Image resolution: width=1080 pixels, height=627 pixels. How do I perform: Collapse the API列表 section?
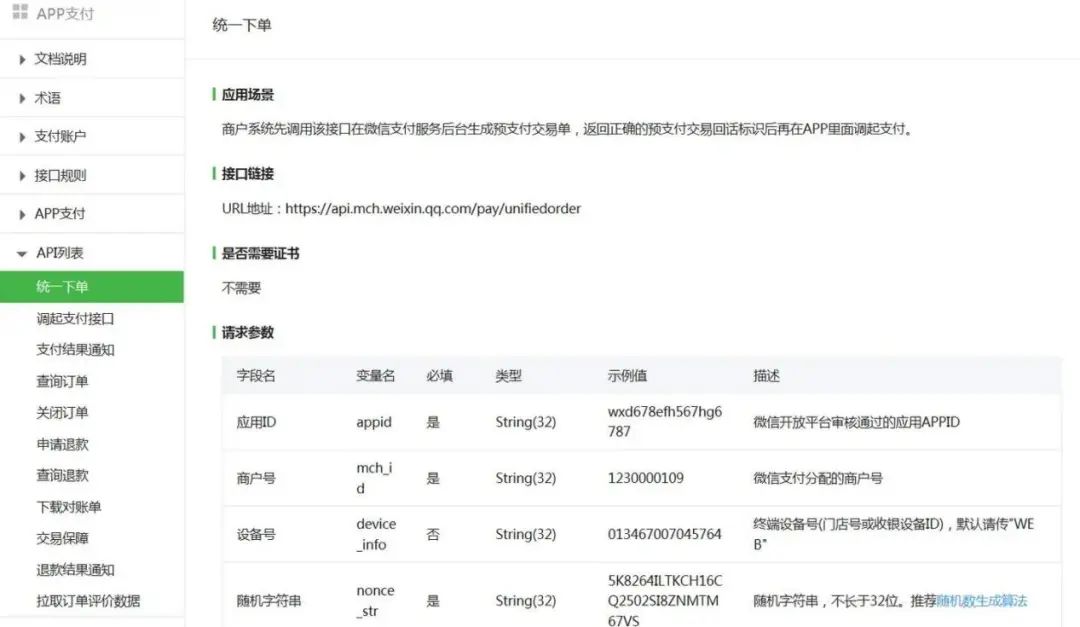pos(22,253)
